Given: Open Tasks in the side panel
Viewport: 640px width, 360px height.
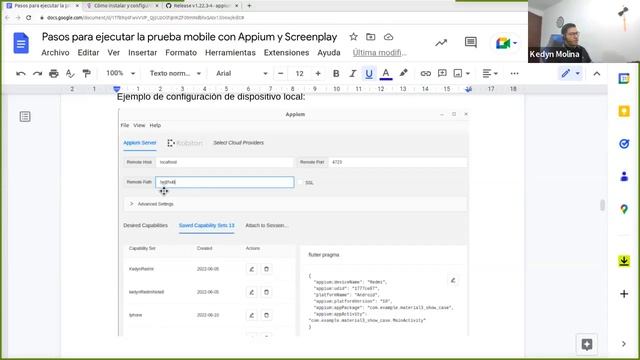Looking at the screenshot, I should [624, 144].
